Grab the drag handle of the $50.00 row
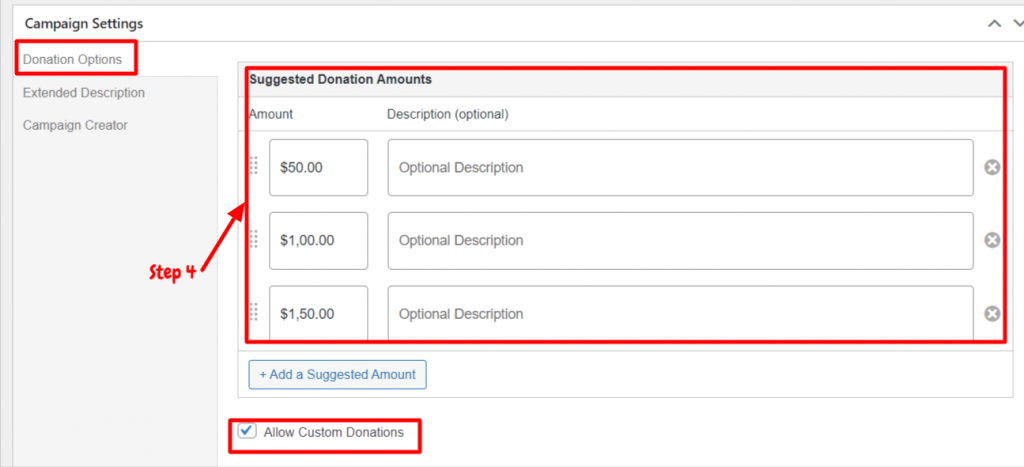 (x=254, y=166)
